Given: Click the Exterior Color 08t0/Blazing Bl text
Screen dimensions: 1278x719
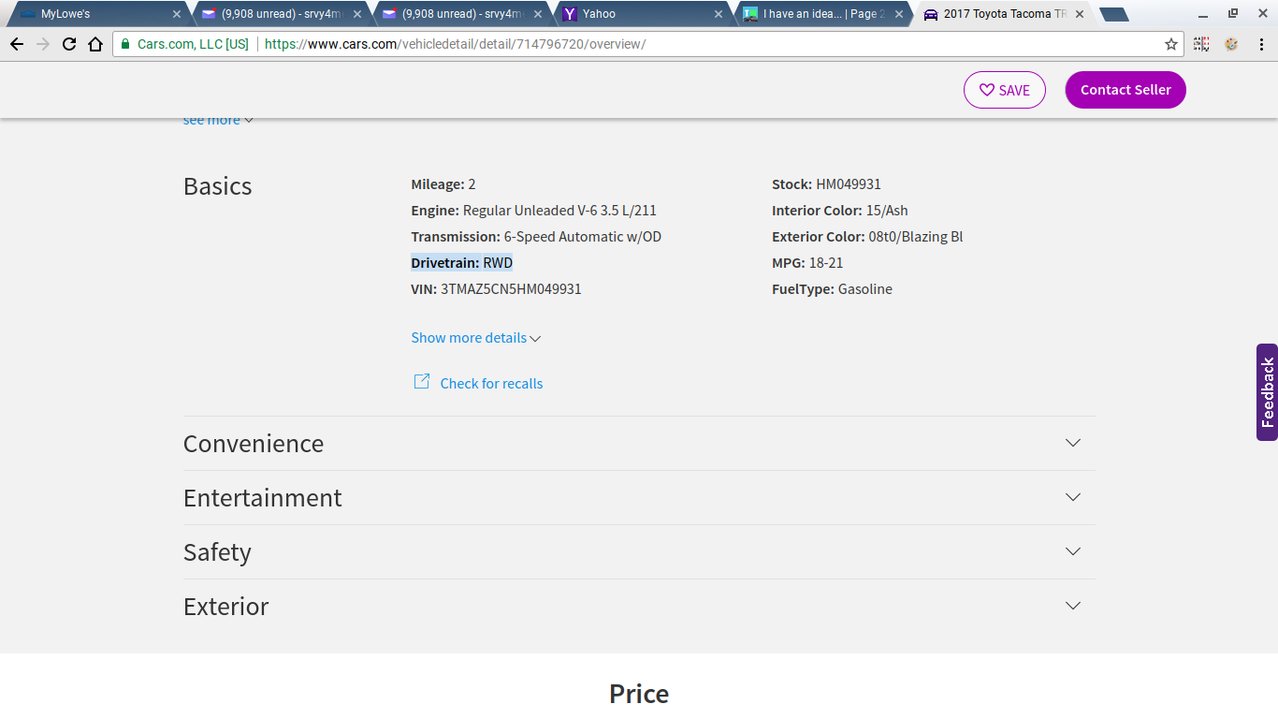Looking at the screenshot, I should tap(867, 237).
